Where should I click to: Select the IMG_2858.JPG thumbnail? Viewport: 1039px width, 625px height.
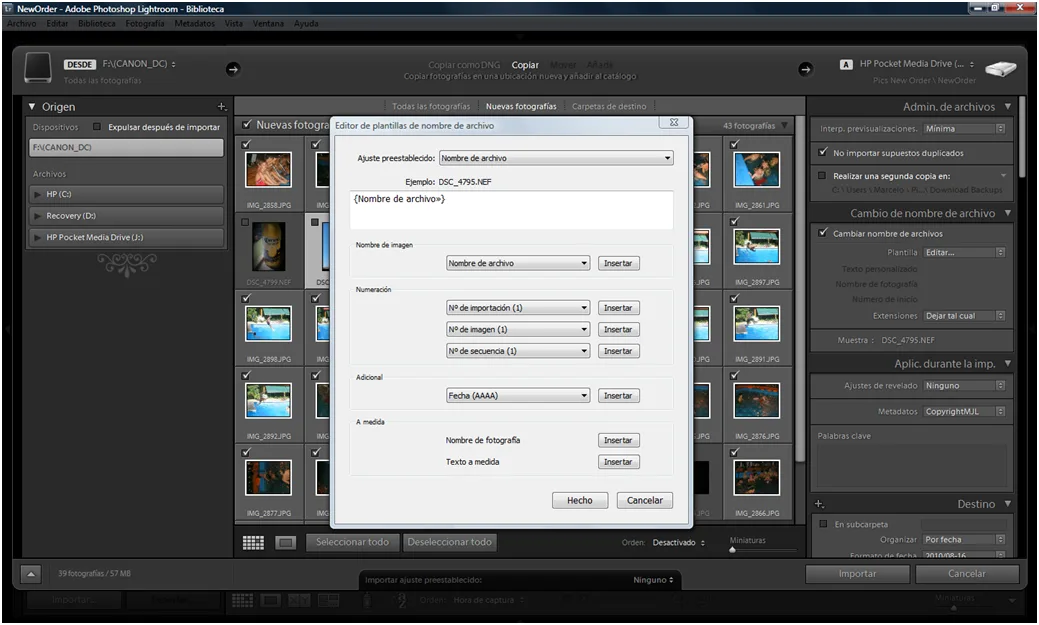pyautogui.click(x=269, y=169)
